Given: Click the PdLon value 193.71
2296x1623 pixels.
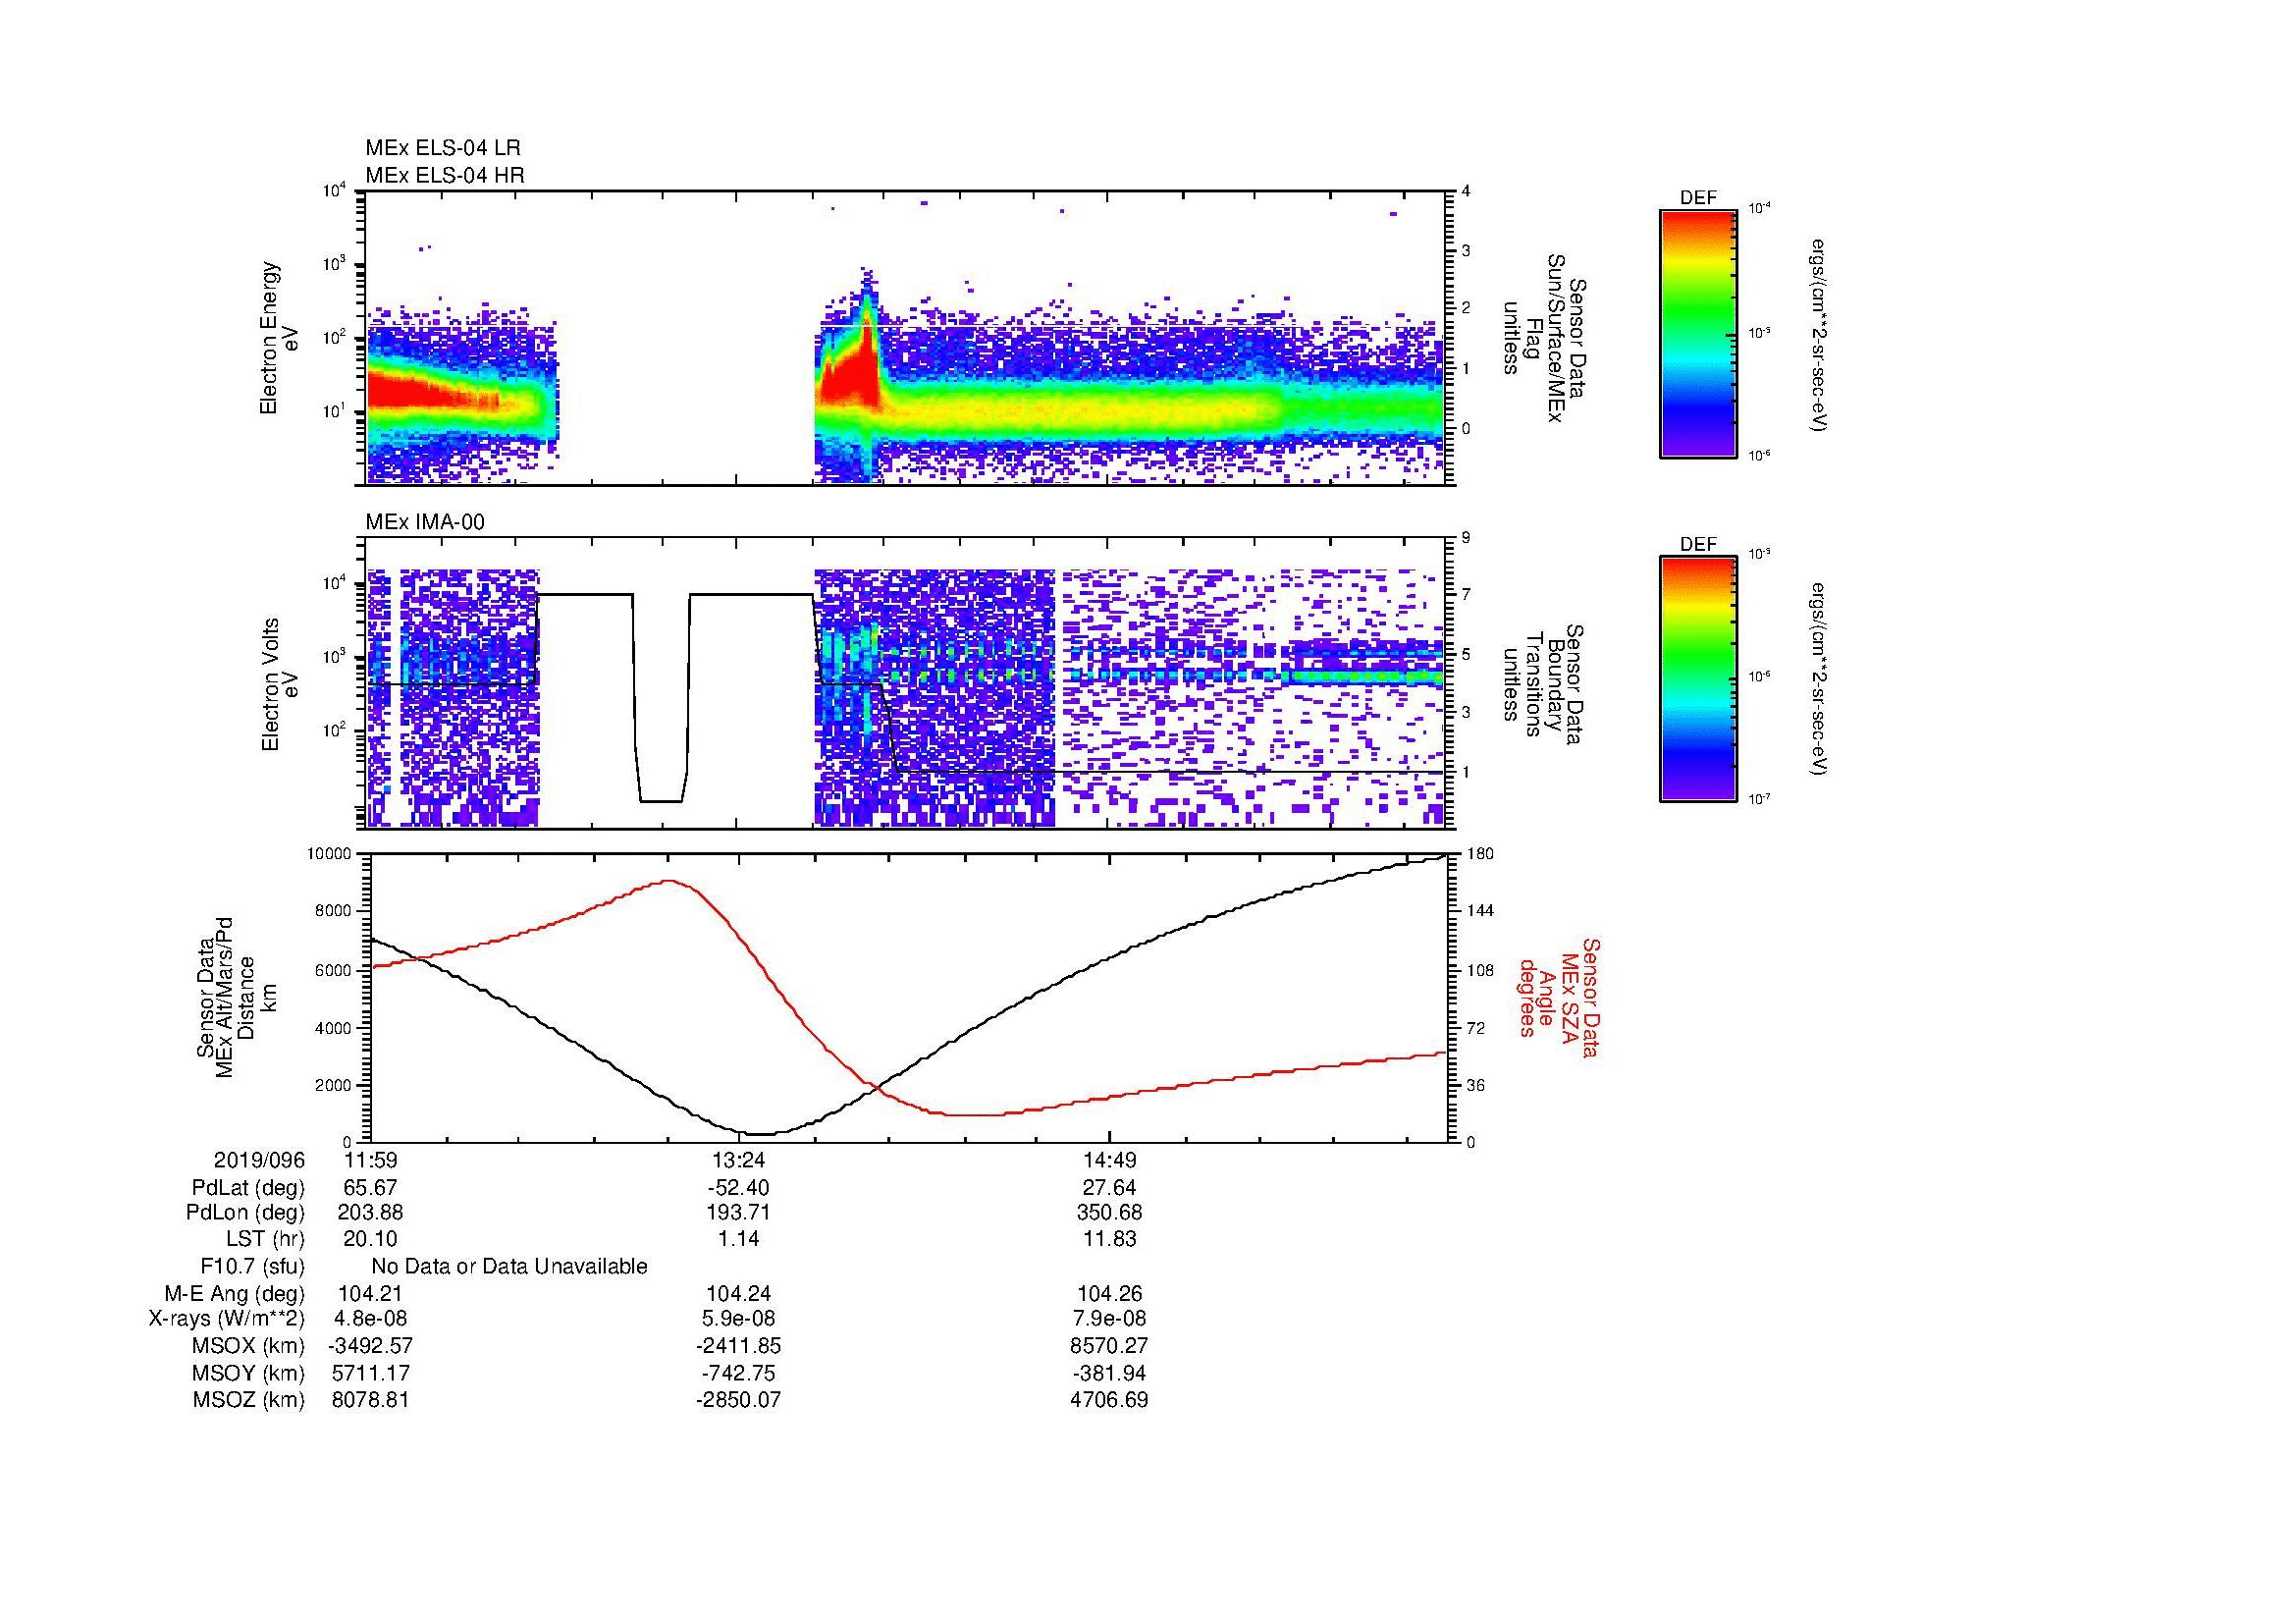Looking at the screenshot, I should coord(738,1213).
